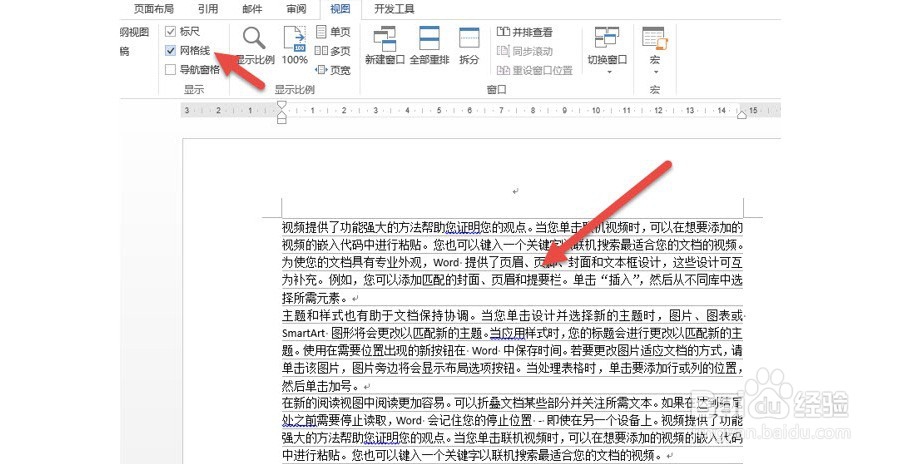900x464 pixels.
Task: Choose 单页 single page view
Action: [333, 32]
